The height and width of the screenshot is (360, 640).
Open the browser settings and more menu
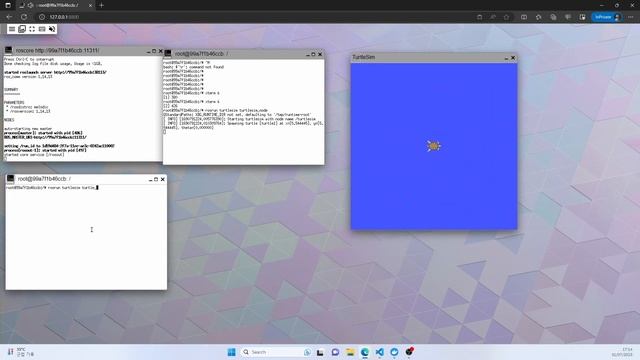click(631, 17)
